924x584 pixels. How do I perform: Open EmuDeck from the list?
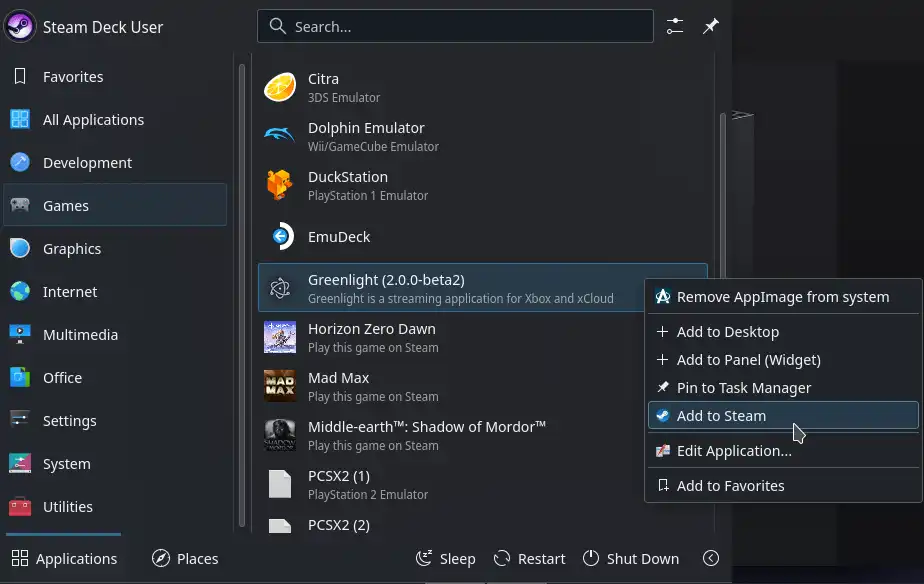(338, 237)
